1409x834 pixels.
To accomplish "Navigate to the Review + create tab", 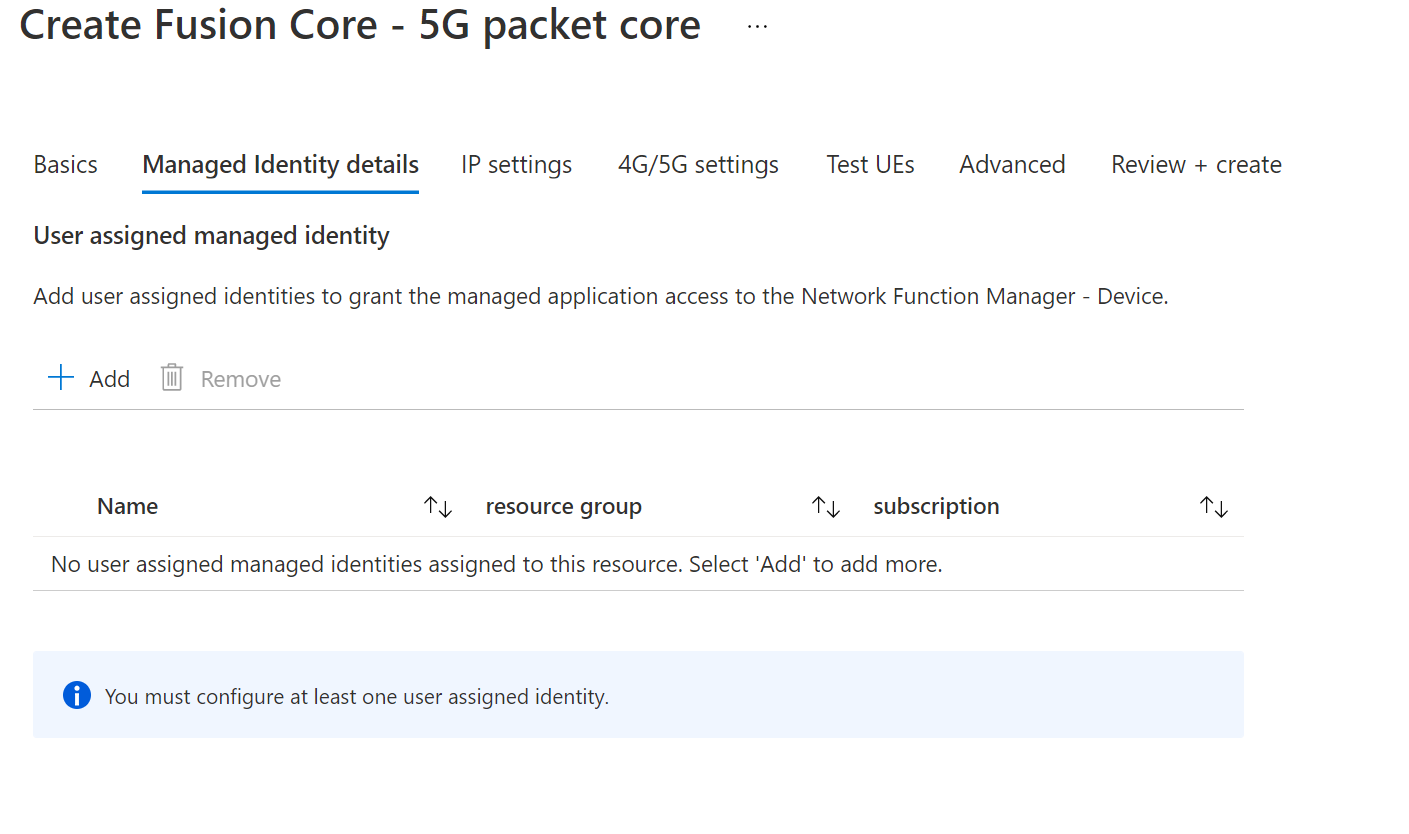I will [x=1196, y=165].
